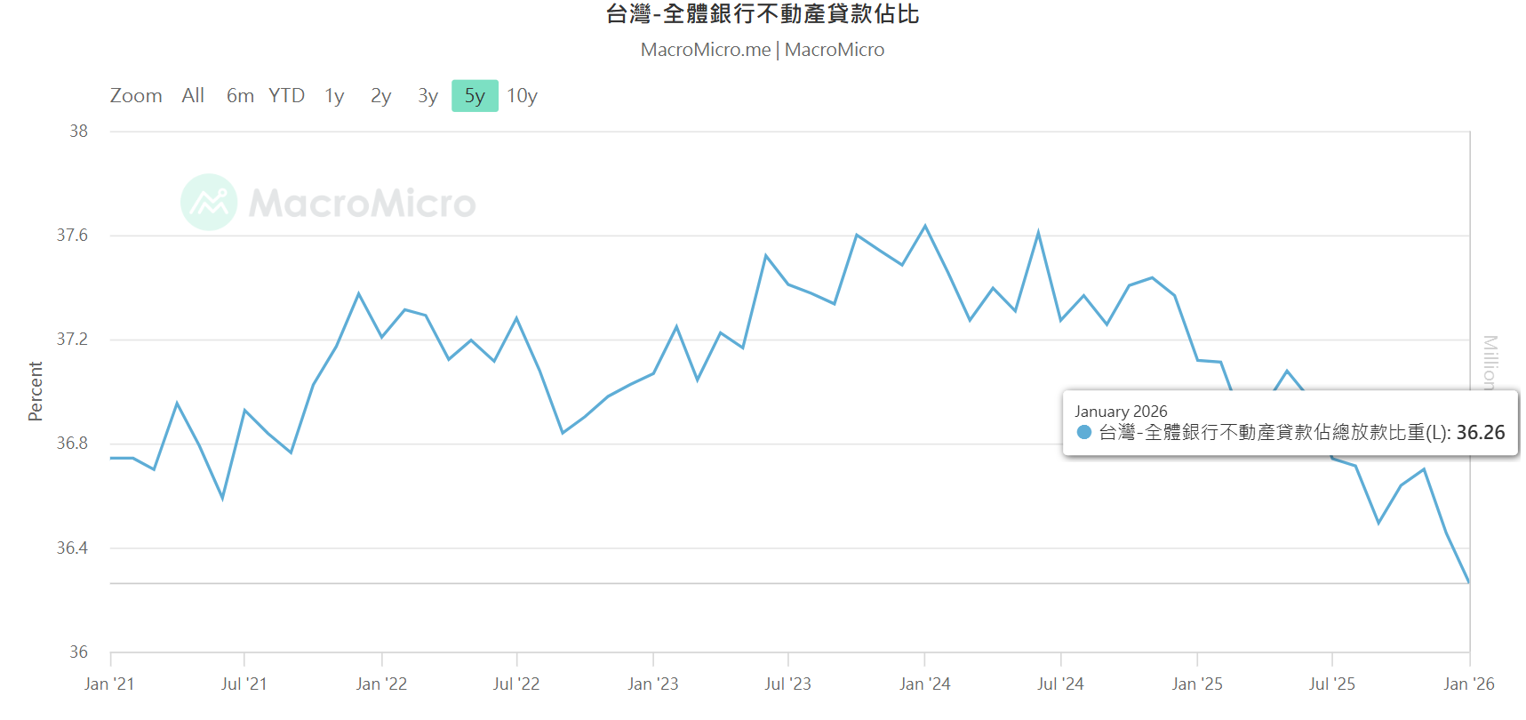Viewport: 1526px width, 720px height.
Task: Switch zoom to 1y
Action: [x=334, y=96]
